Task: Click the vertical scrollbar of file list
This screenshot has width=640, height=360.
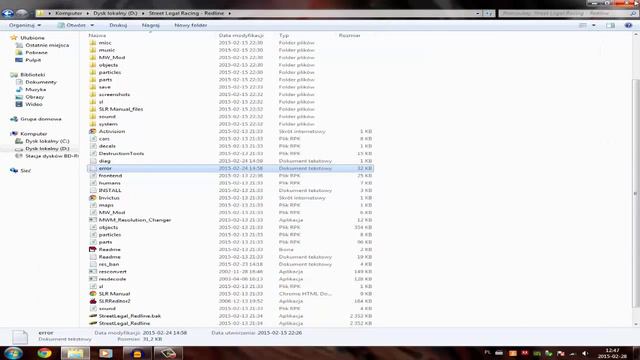Action: tap(636, 192)
